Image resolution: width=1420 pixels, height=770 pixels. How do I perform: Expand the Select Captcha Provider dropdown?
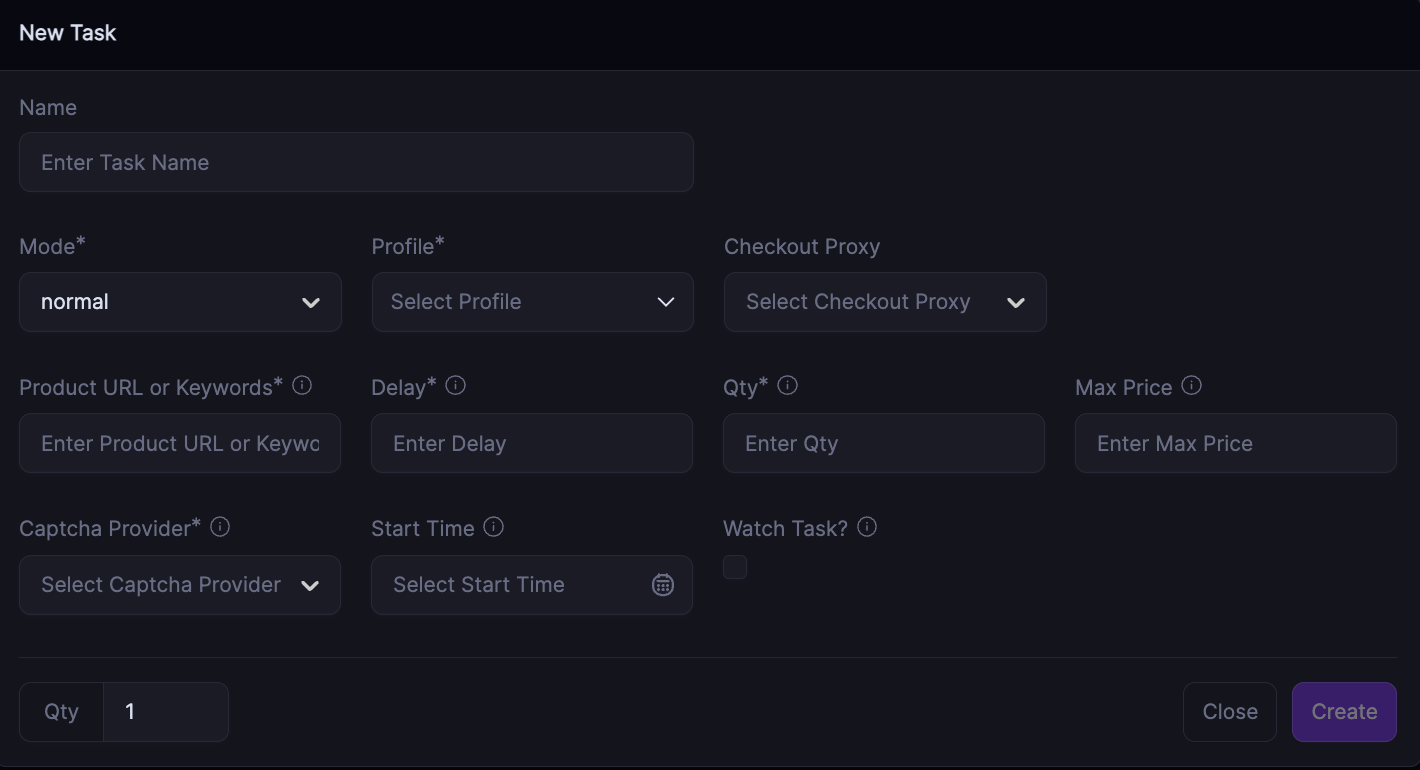point(180,585)
